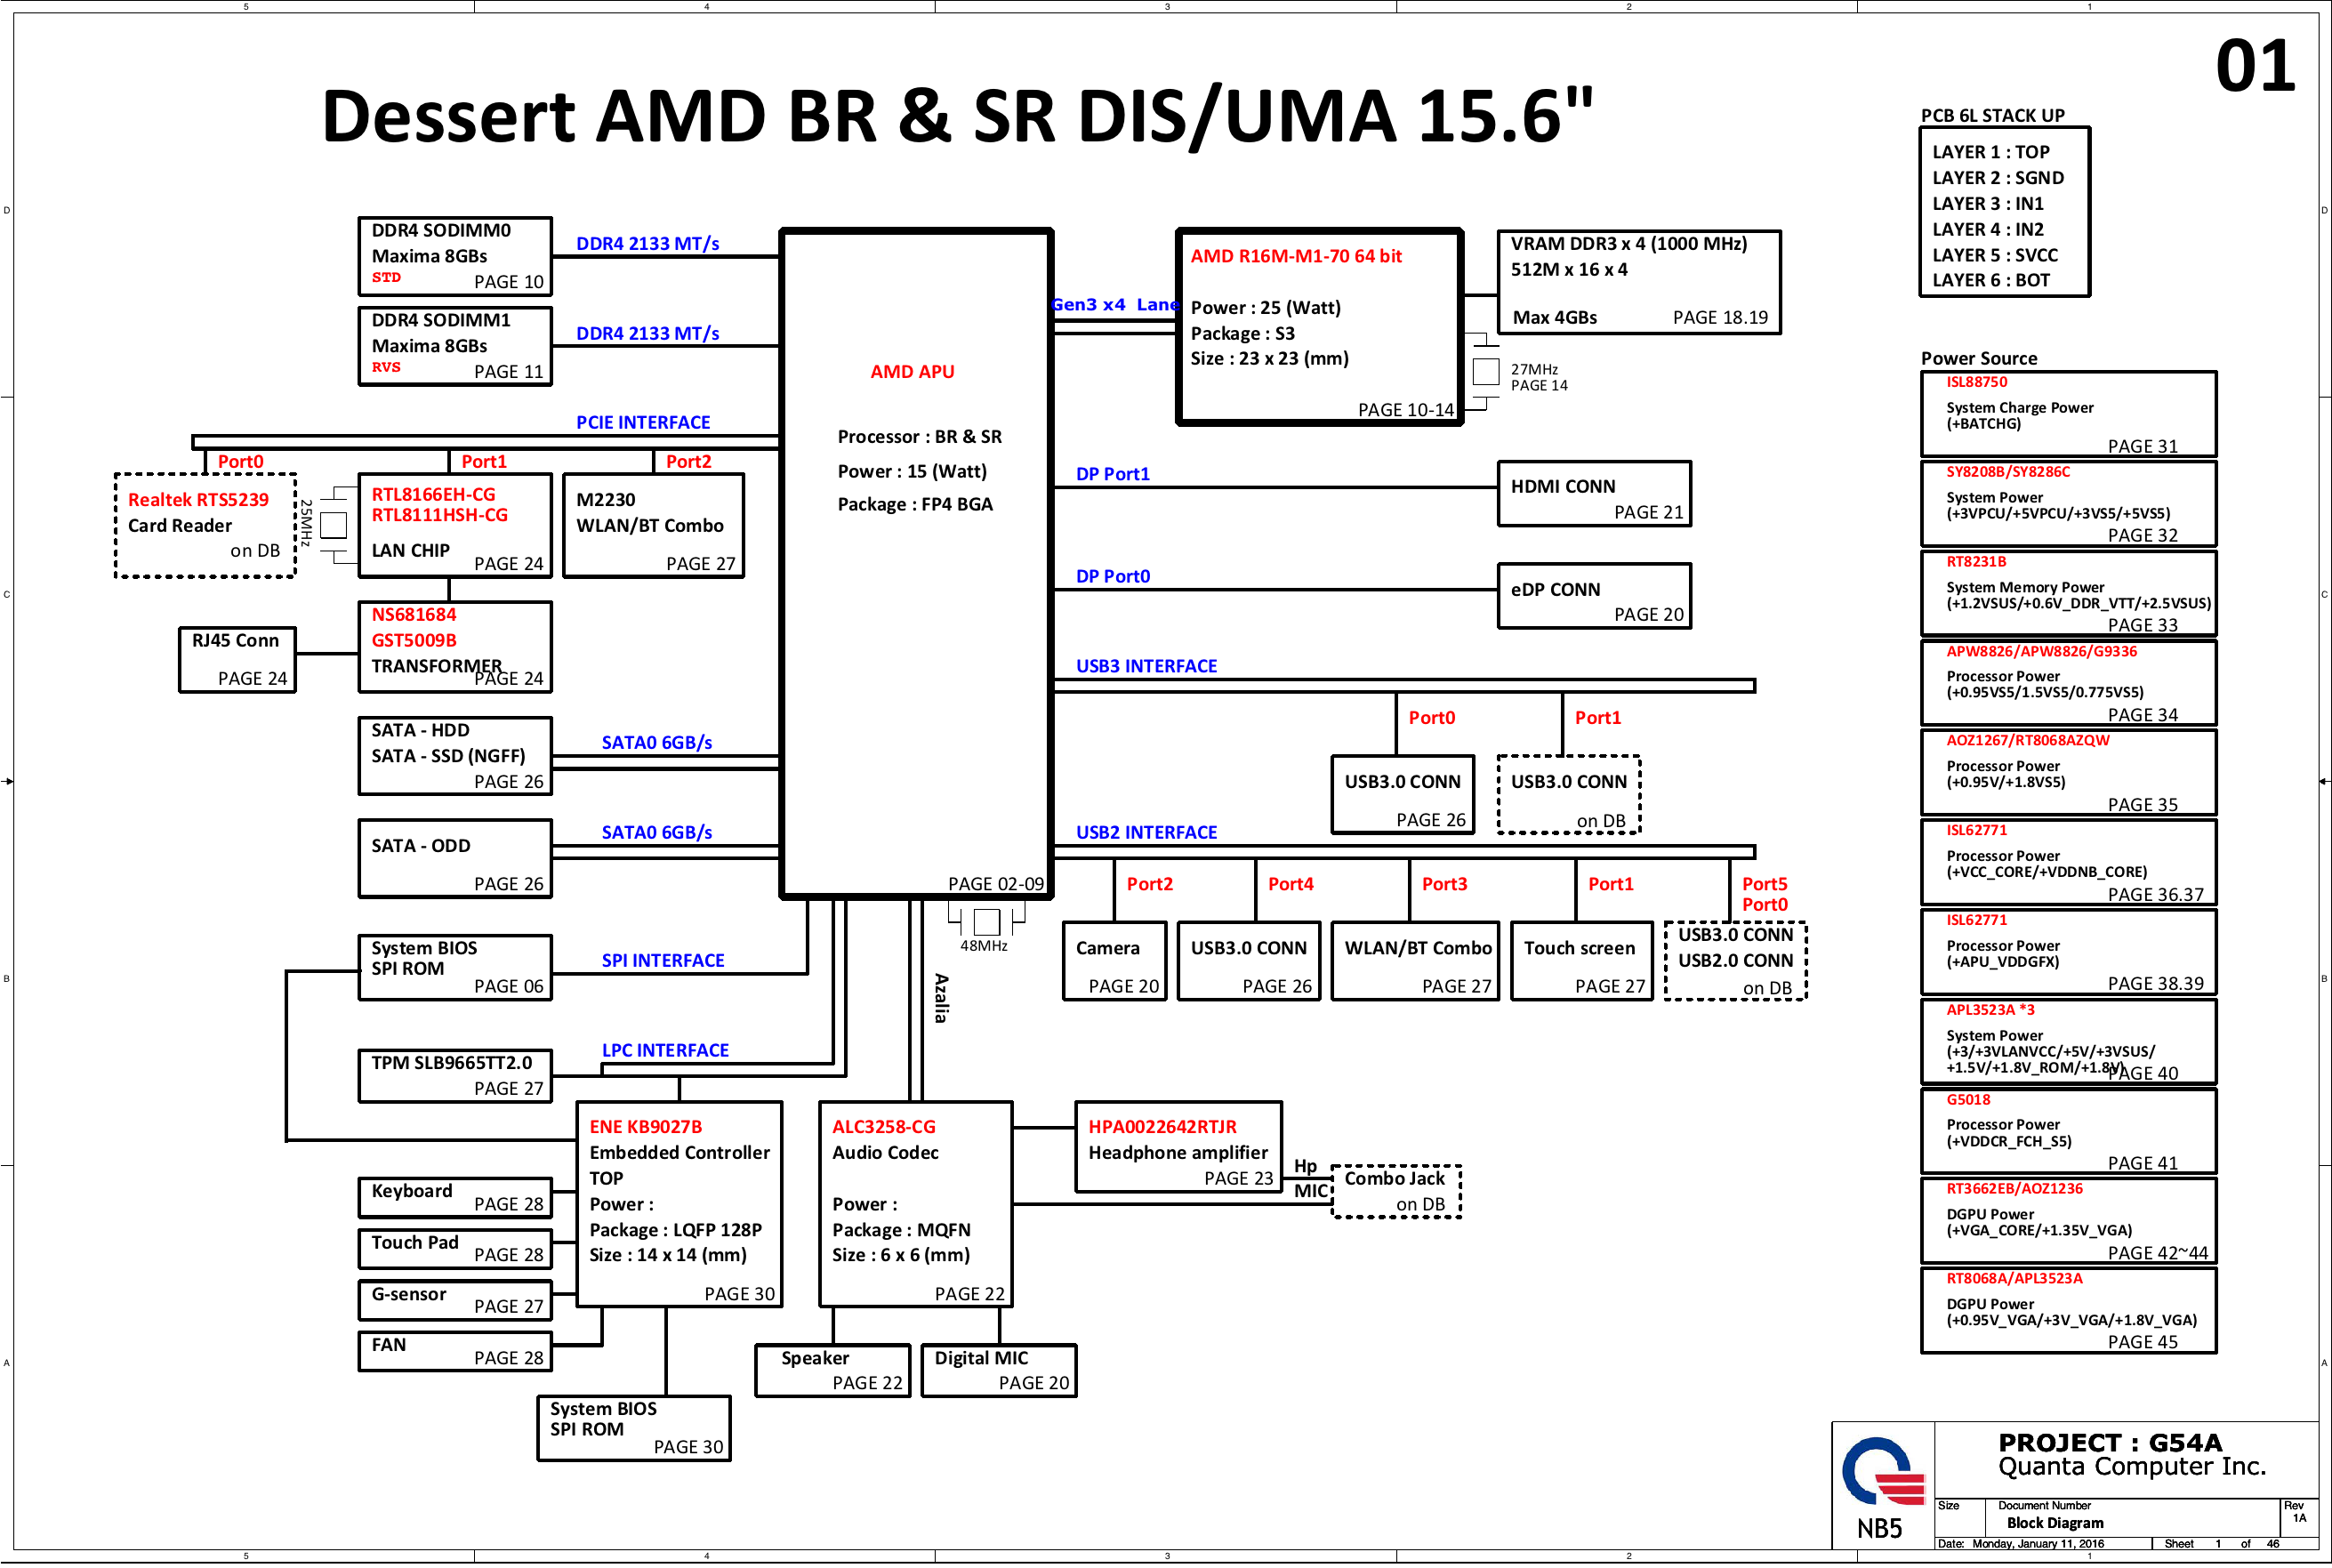Click the 27MHz crystal symbol
2332x1568 pixels.
(x=1486, y=372)
